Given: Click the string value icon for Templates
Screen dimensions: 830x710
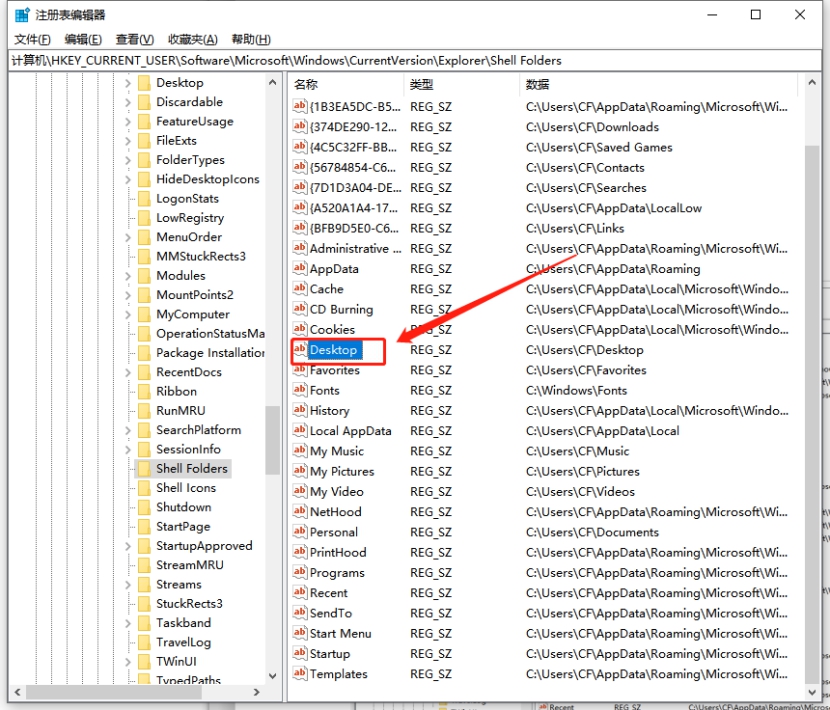Looking at the screenshot, I should [300, 673].
